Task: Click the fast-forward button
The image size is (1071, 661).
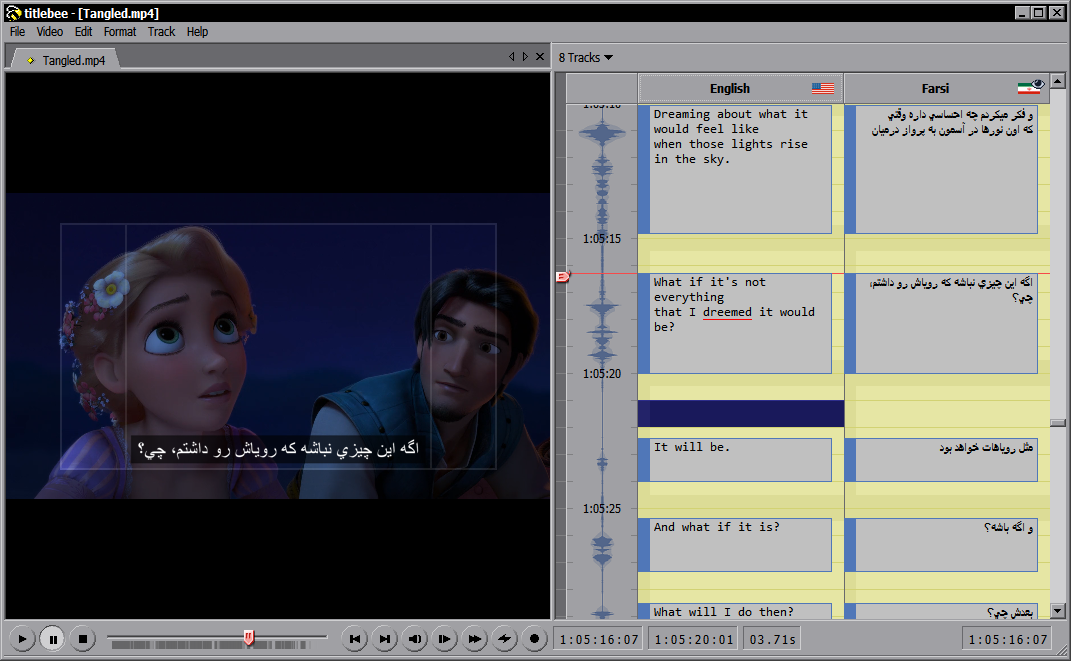Action: [x=475, y=639]
